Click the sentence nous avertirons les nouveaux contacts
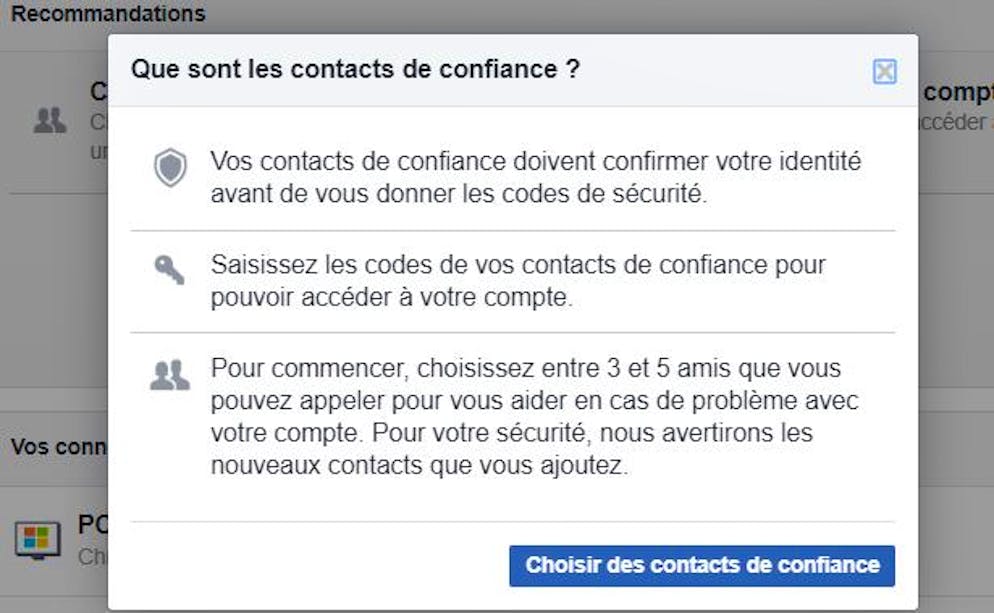 pyautogui.click(x=512, y=449)
